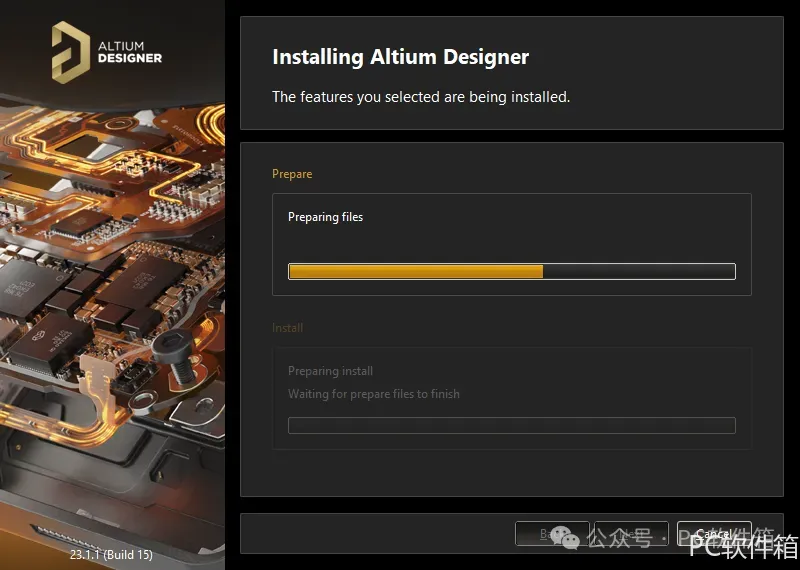
Task: Click the Back button
Action: point(552,534)
